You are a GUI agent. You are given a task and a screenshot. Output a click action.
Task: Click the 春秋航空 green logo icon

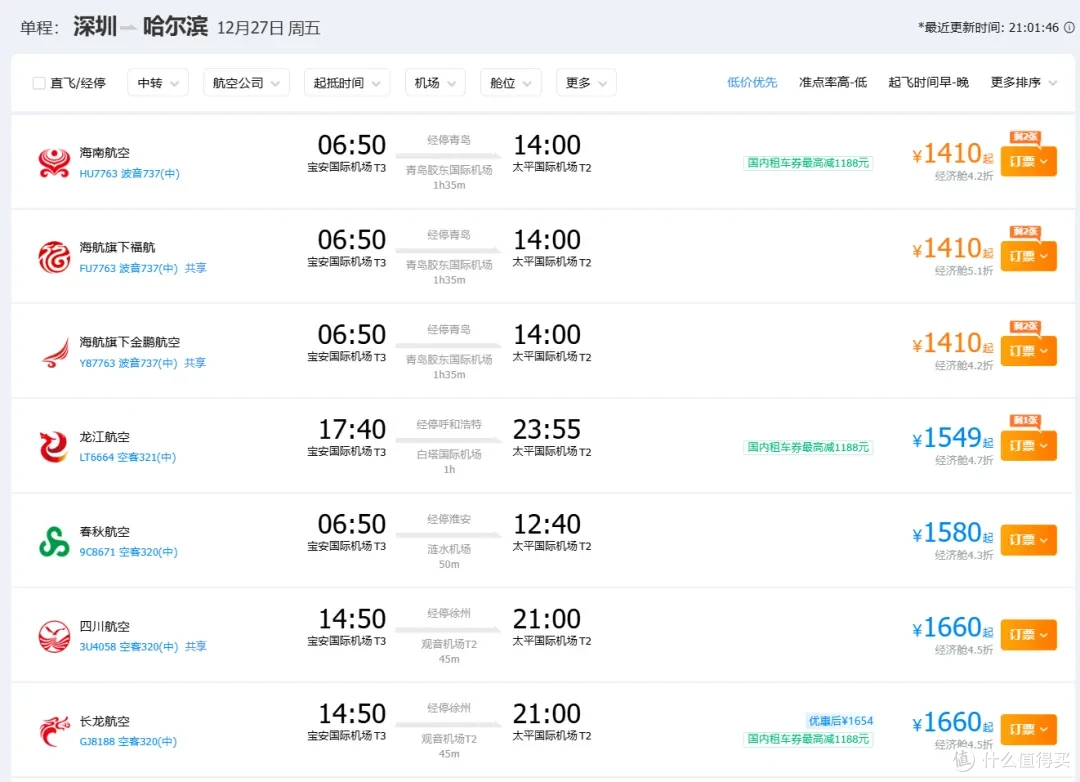click(x=54, y=542)
